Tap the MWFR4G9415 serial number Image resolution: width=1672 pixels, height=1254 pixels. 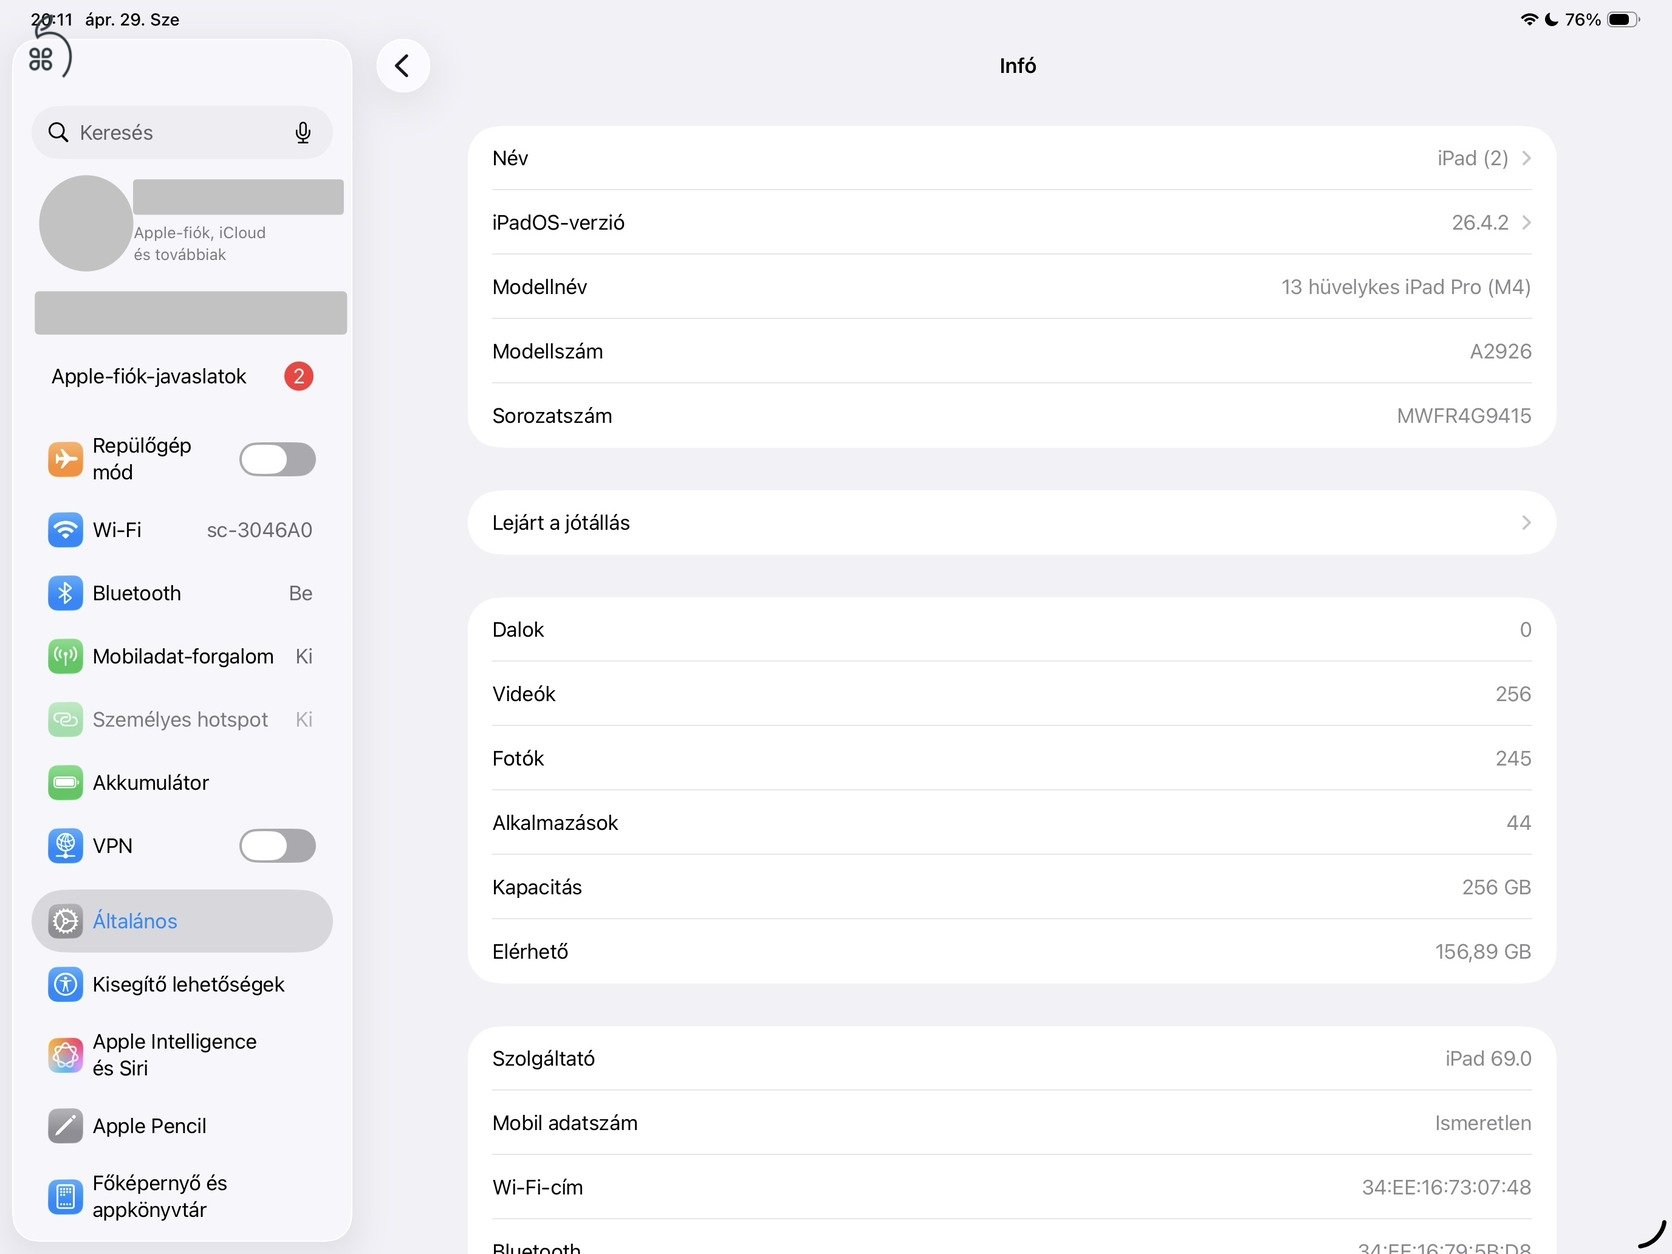coord(1464,416)
